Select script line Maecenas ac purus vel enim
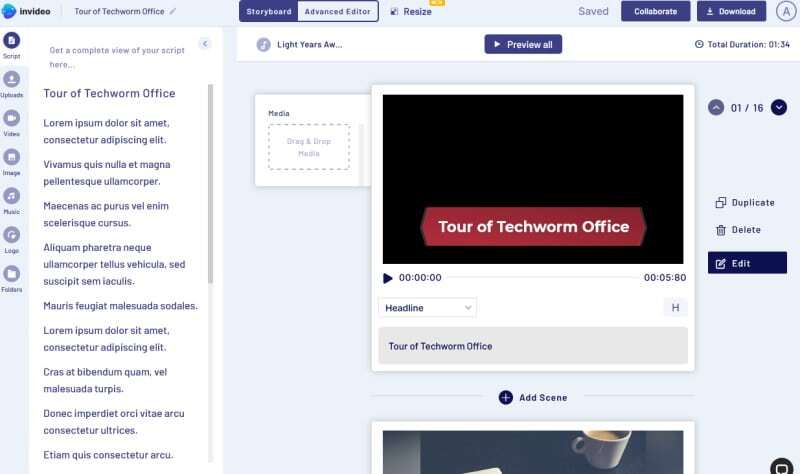This screenshot has width=800, height=474. tap(106, 214)
